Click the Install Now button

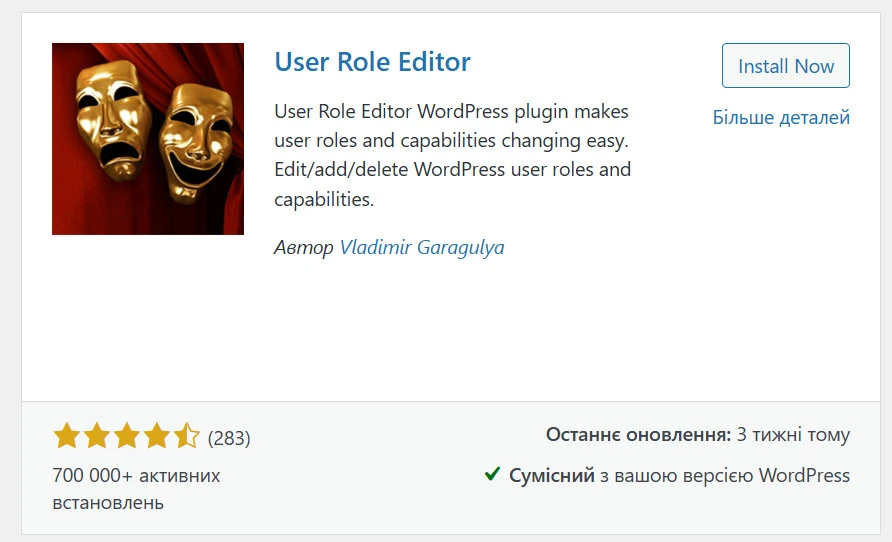click(x=786, y=65)
